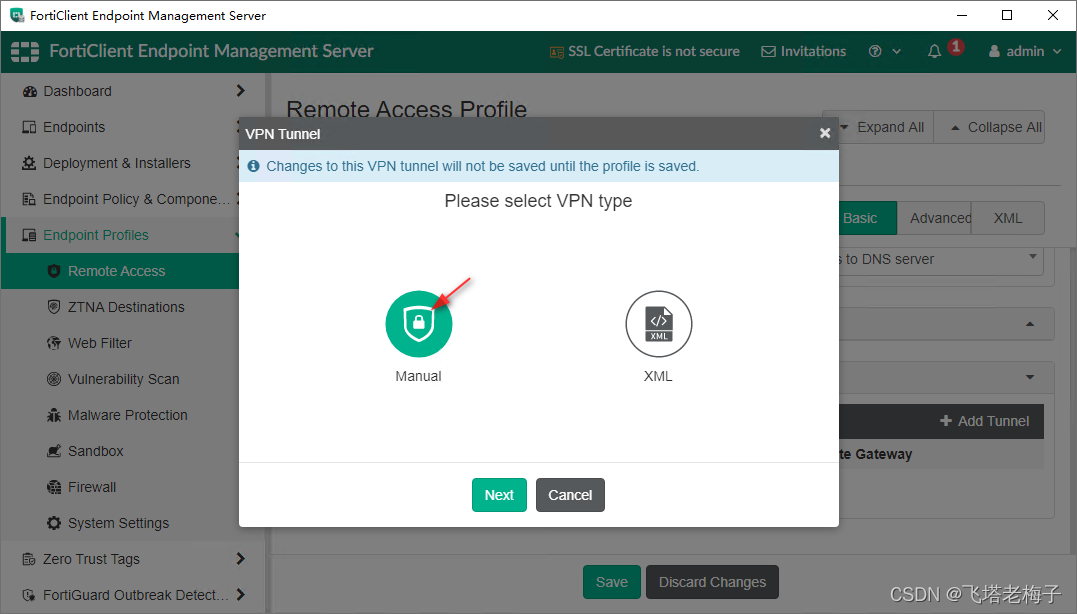Cancel the VPN Tunnel dialog
The height and width of the screenshot is (614, 1077).
pyautogui.click(x=570, y=494)
